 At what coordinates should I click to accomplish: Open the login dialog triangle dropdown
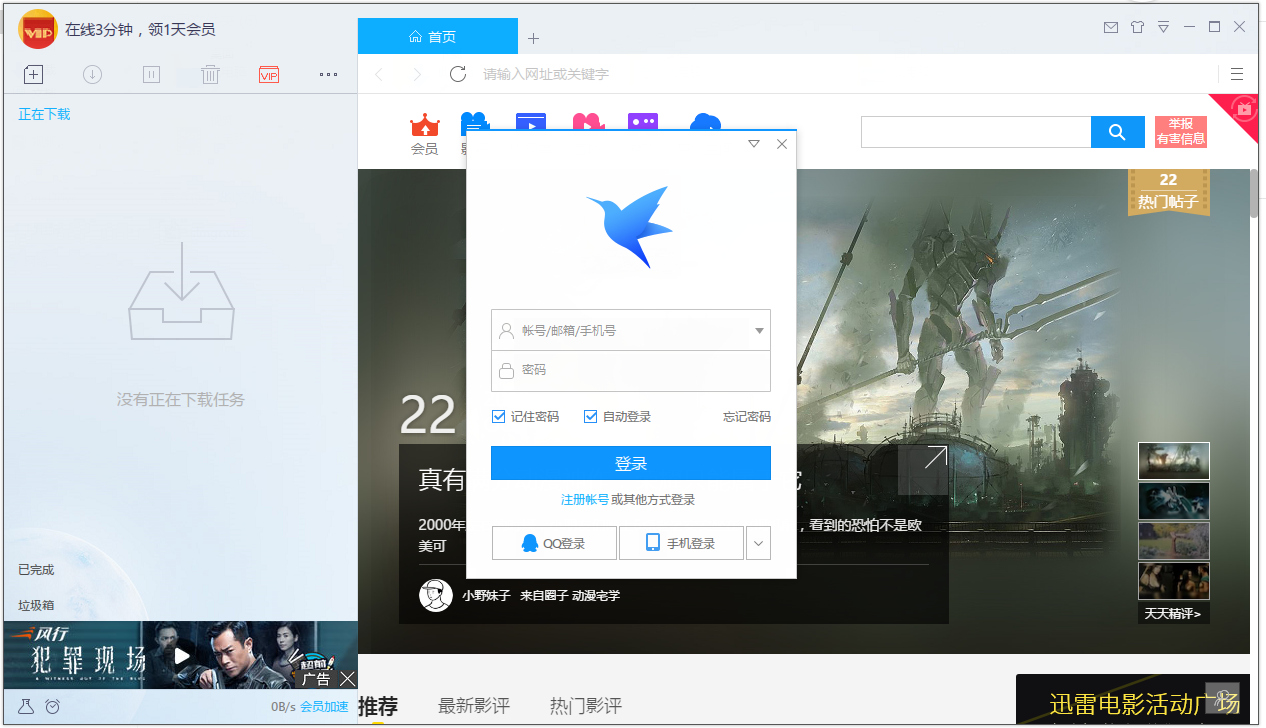pos(753,143)
